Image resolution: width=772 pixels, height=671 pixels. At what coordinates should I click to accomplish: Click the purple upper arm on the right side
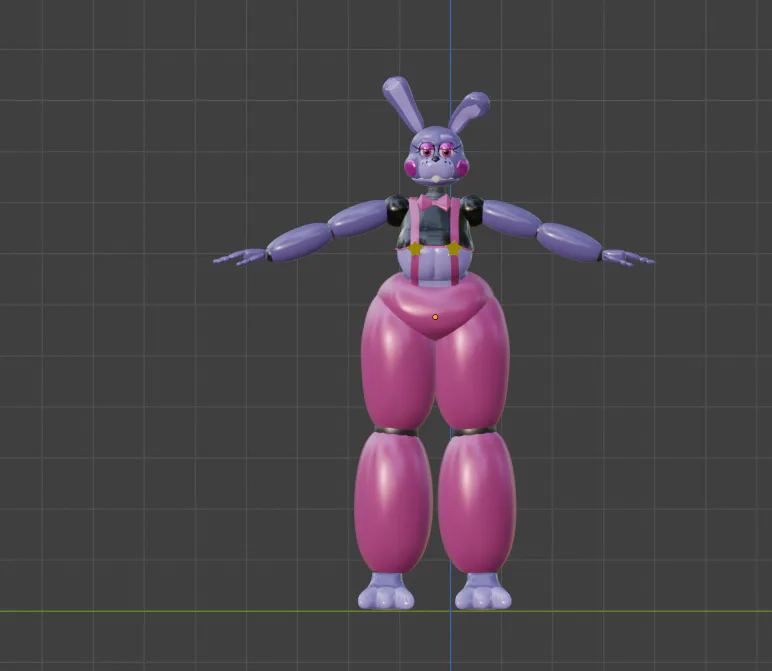click(512, 218)
